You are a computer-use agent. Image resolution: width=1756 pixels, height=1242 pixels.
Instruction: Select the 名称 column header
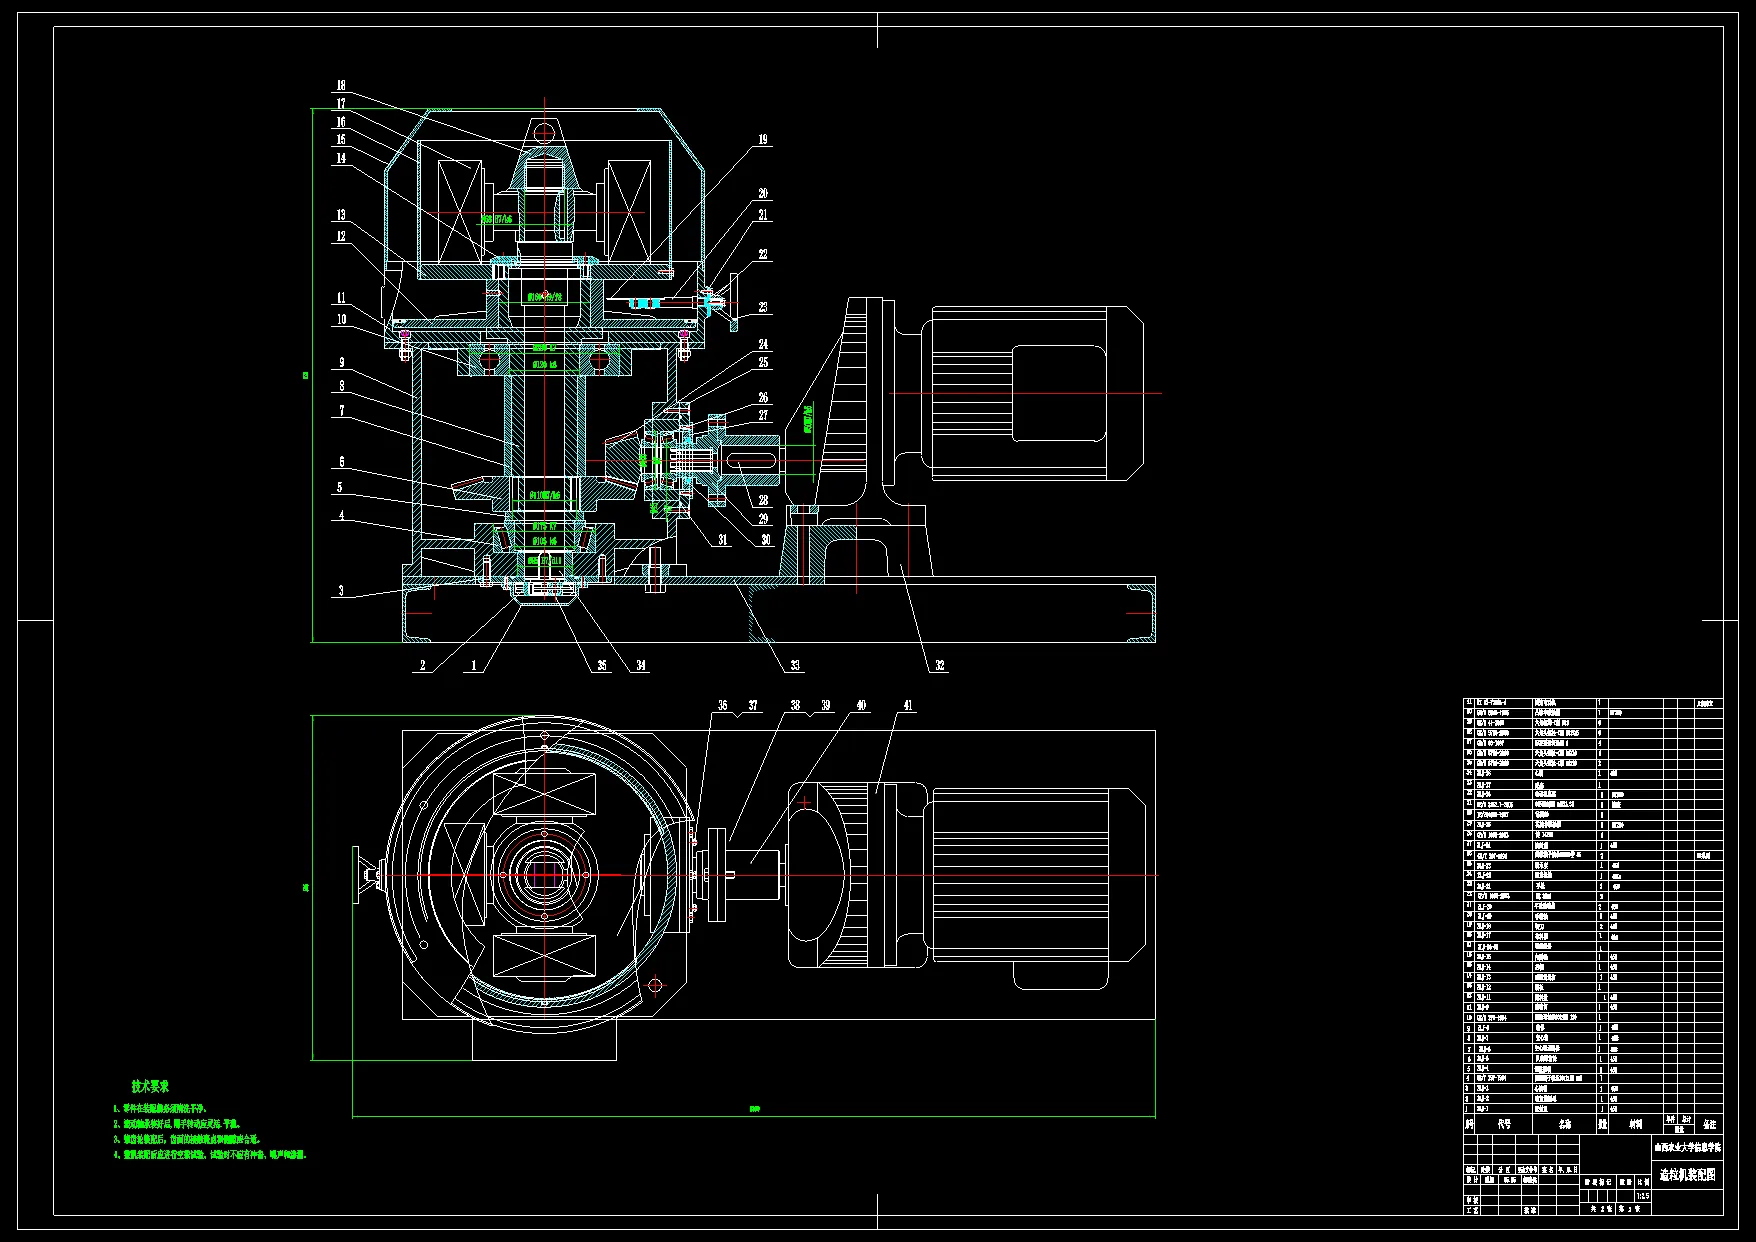pos(1565,1125)
